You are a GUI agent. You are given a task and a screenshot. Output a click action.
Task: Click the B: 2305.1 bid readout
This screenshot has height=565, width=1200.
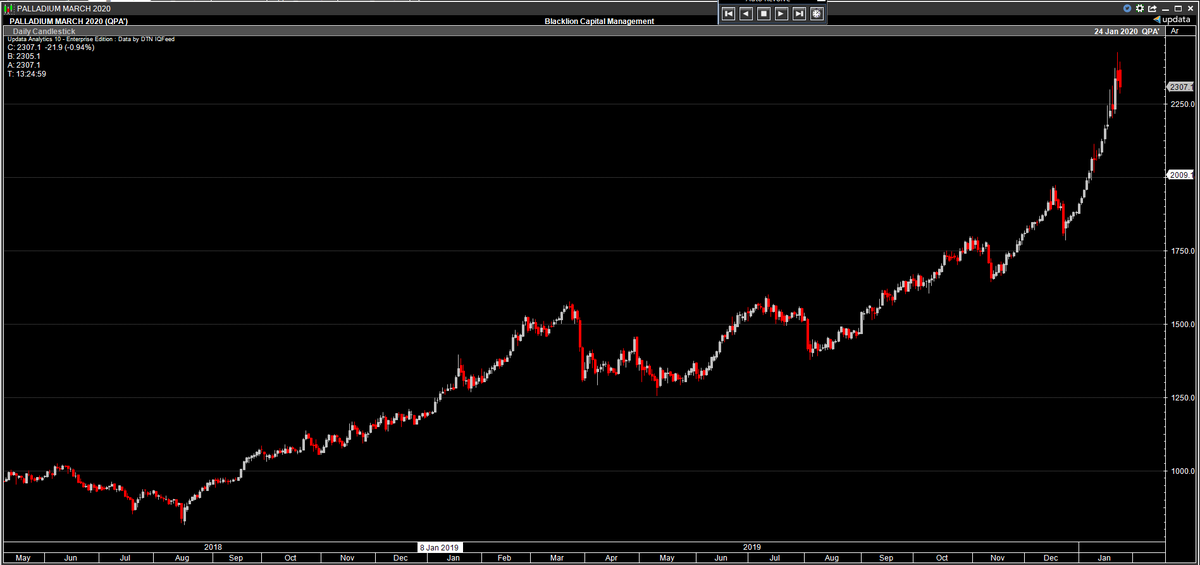tap(24, 56)
